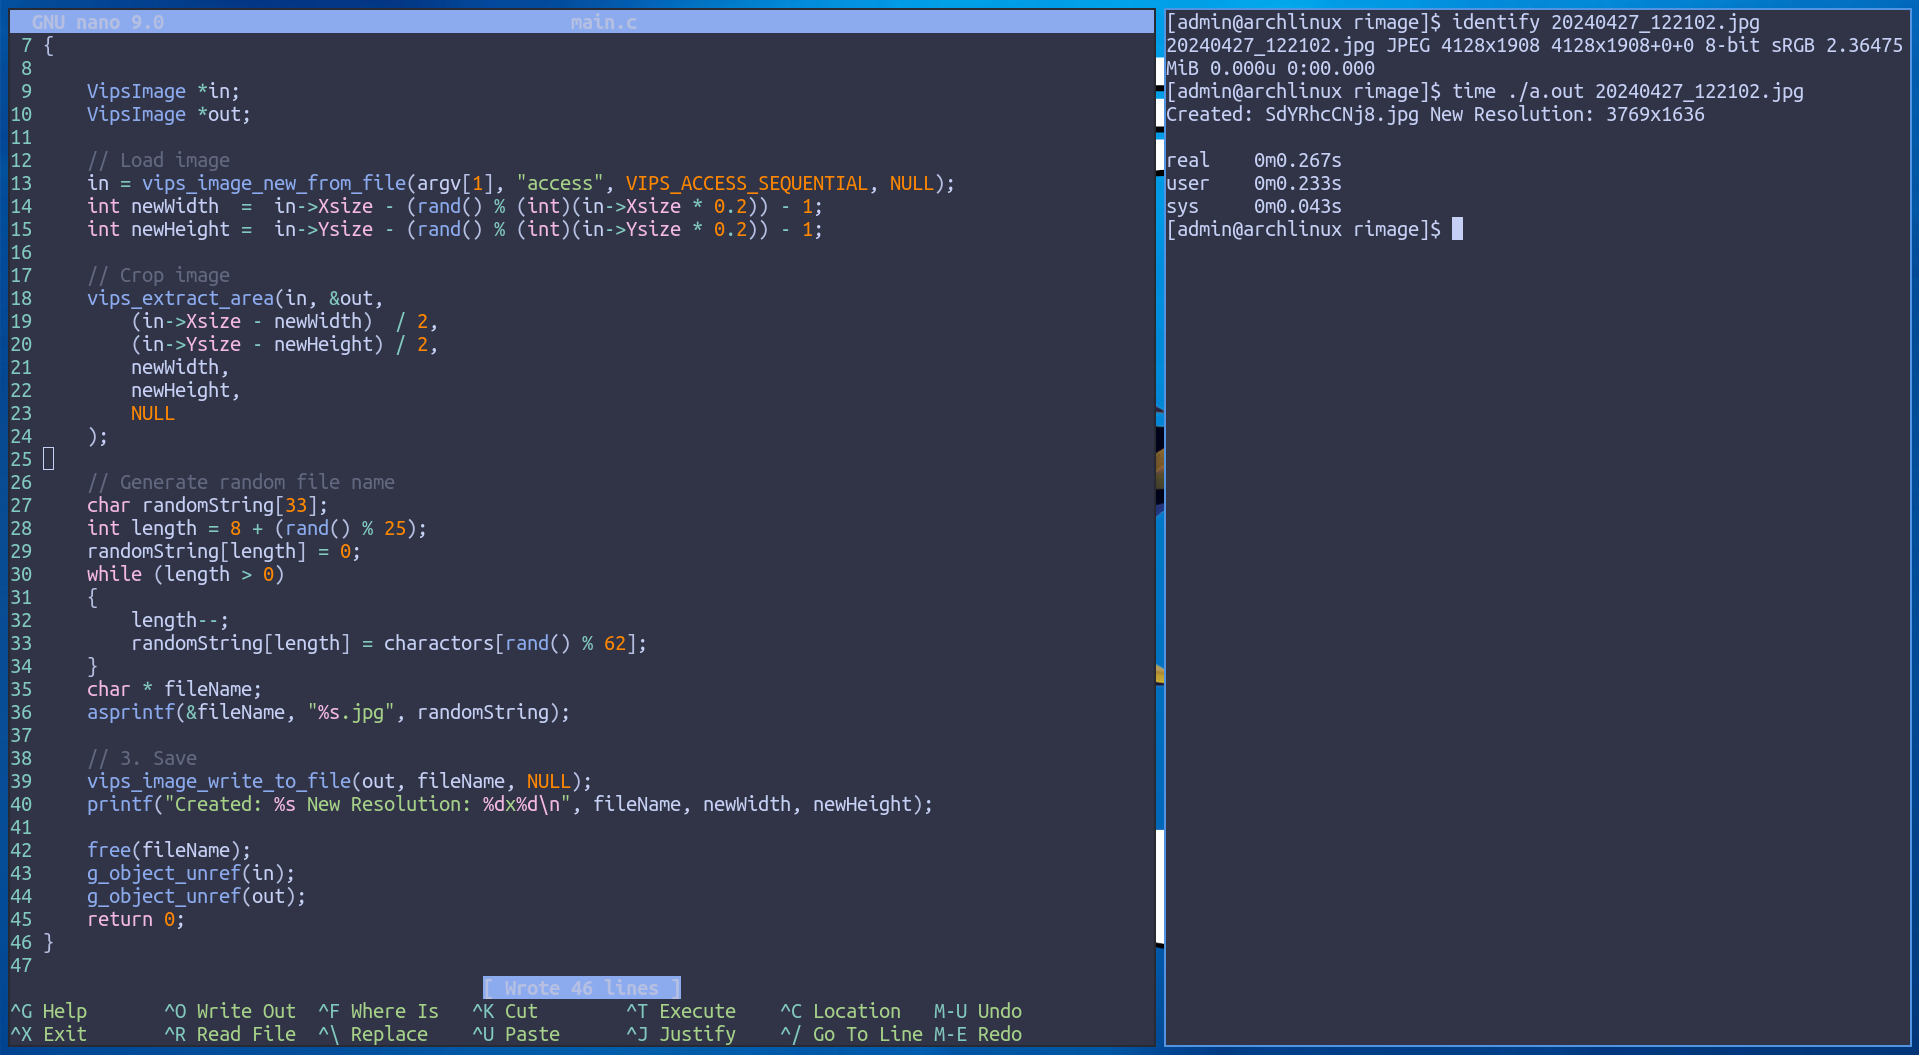The image size is (1919, 1055).
Task: Click the ^T Execute shortcut
Action: 681,1011
